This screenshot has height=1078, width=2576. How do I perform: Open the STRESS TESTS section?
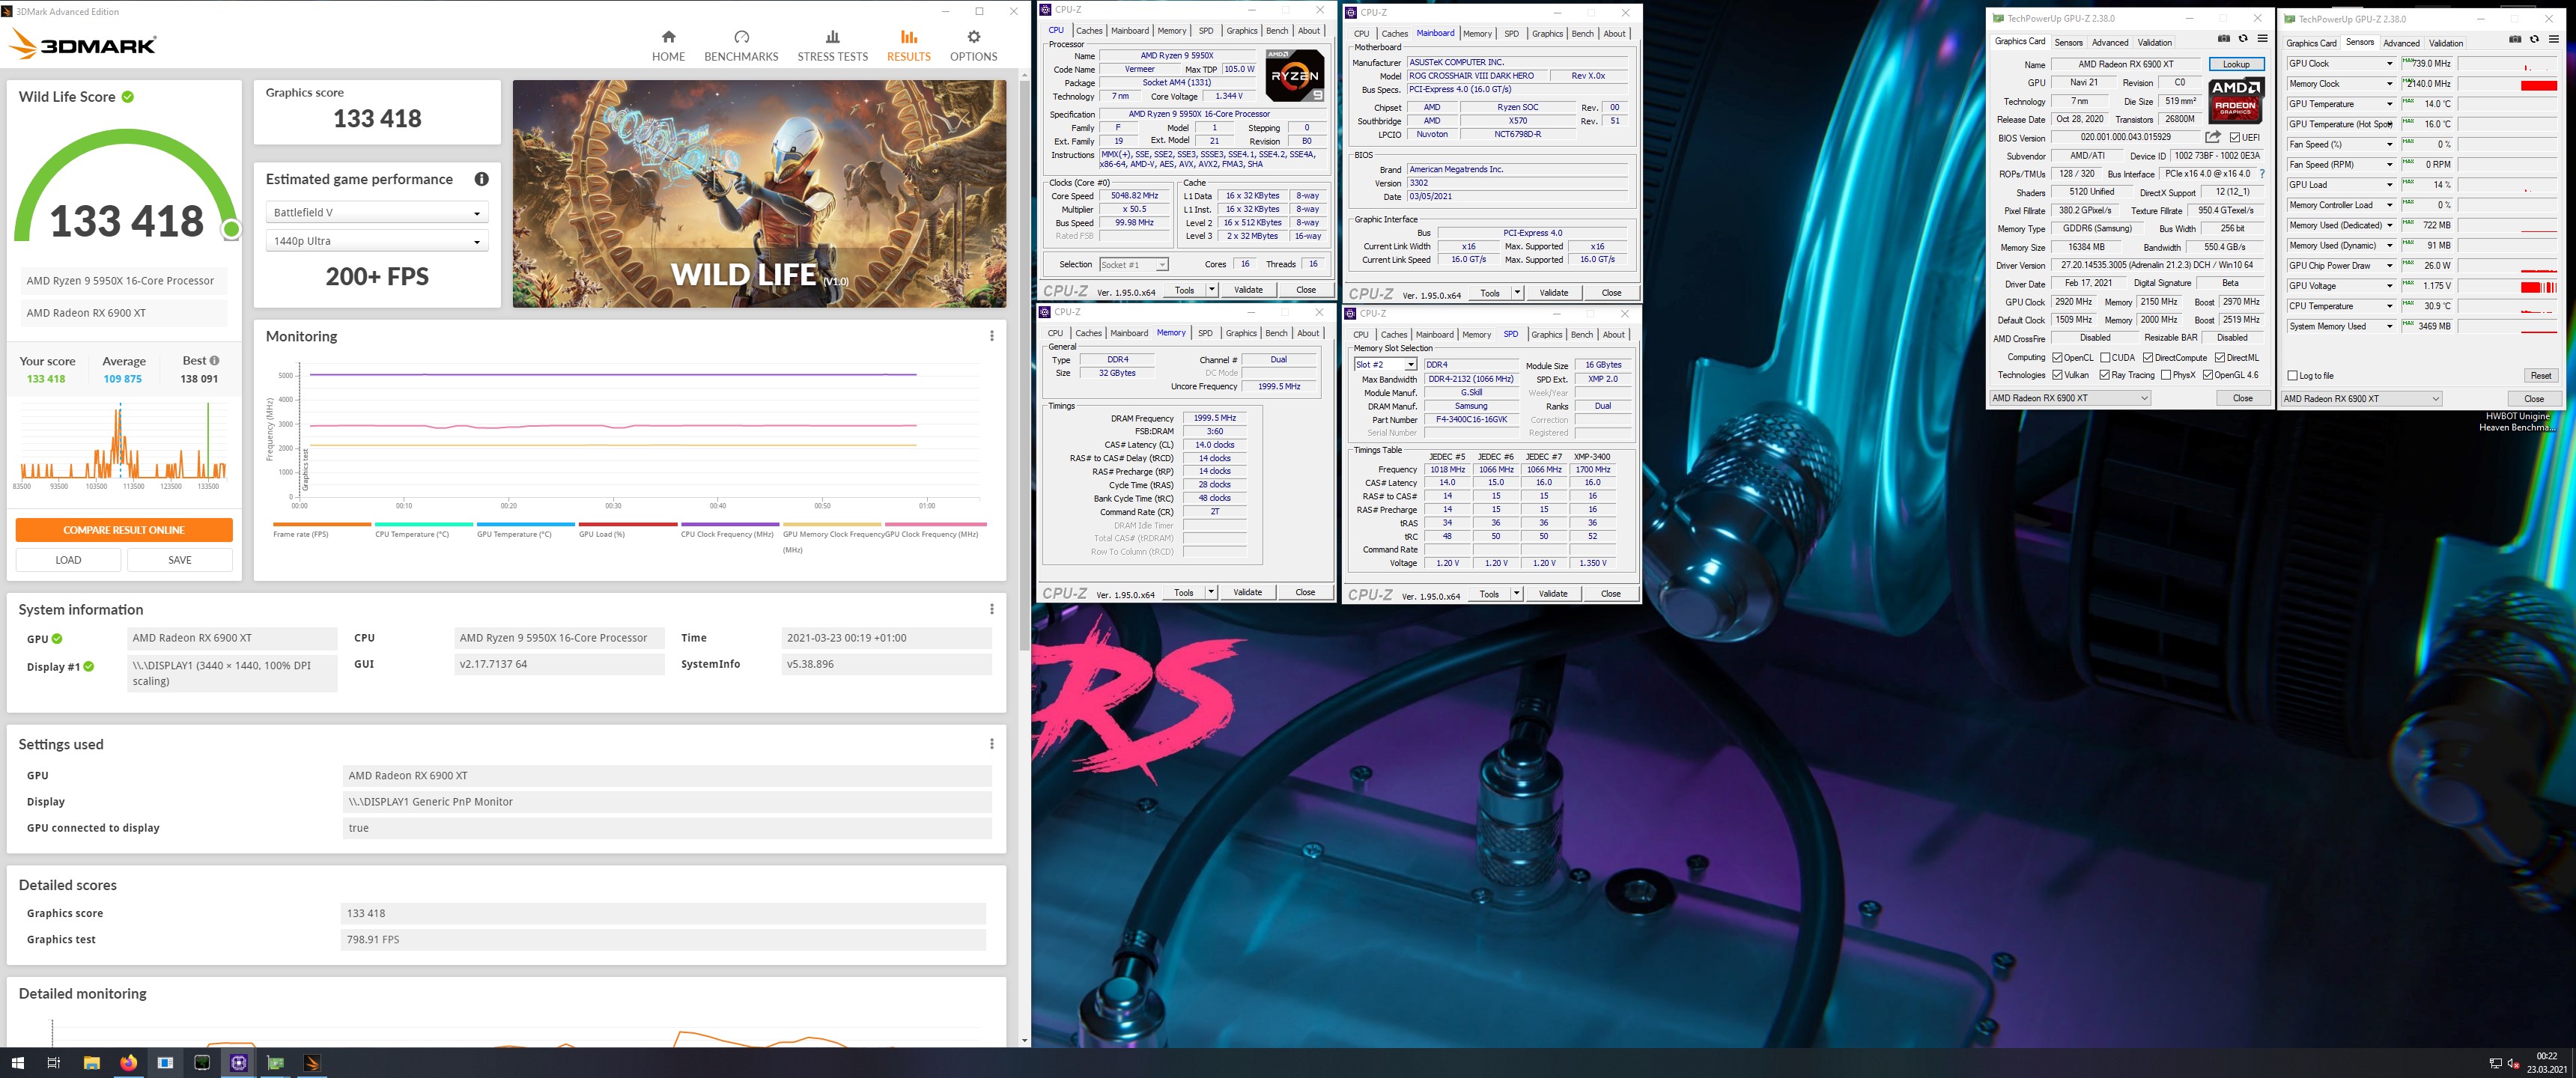point(832,46)
